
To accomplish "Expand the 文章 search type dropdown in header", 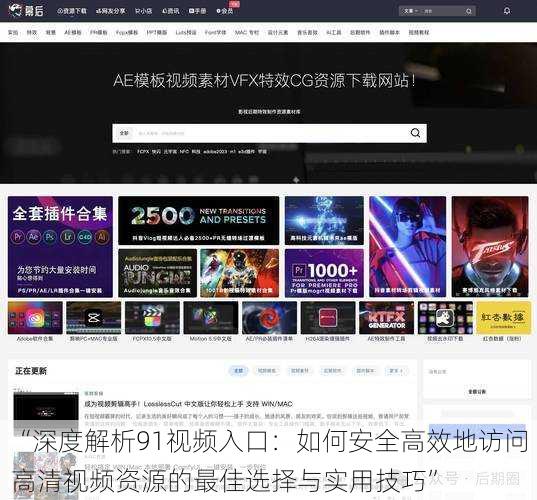I will click(411, 11).
